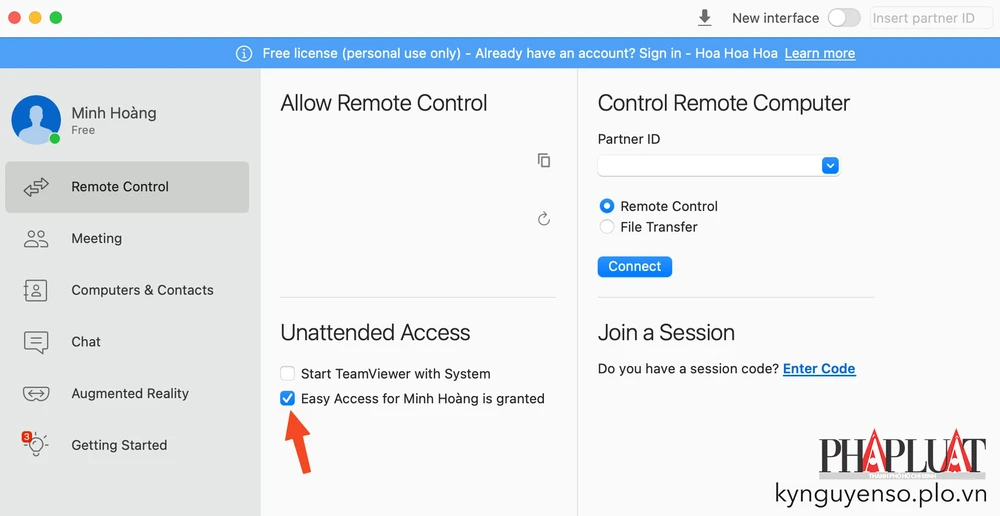Image resolution: width=1000 pixels, height=516 pixels.
Task: Follow the Learn more link in banner
Action: (x=820, y=53)
